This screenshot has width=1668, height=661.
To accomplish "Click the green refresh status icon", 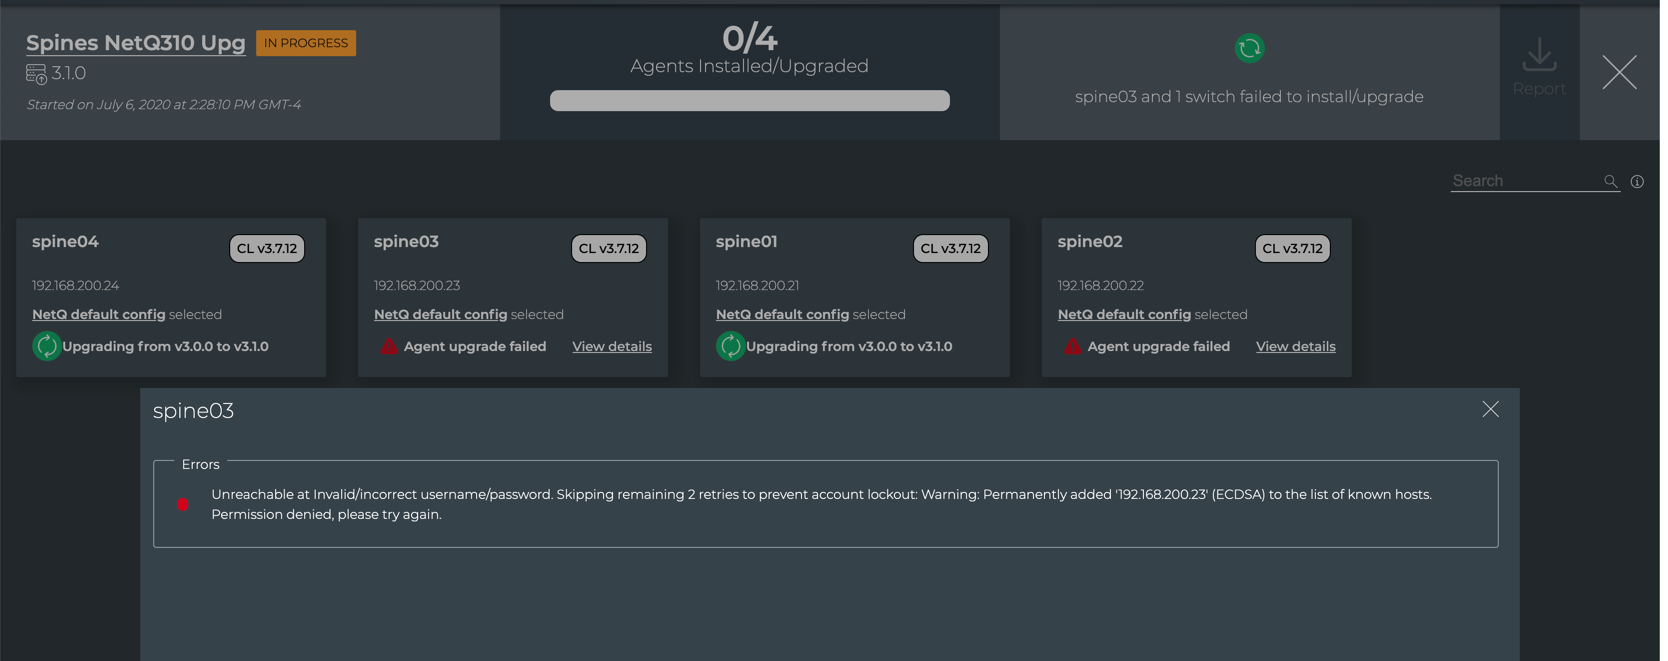I will (x=1249, y=48).
